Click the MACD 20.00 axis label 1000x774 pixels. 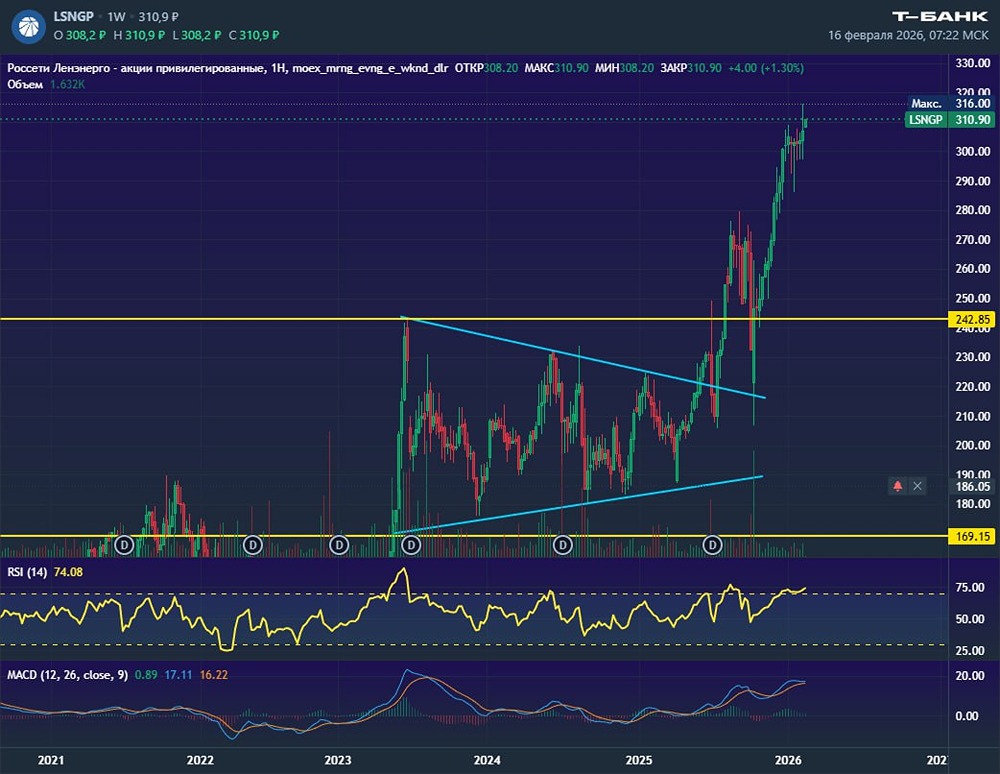click(x=969, y=676)
